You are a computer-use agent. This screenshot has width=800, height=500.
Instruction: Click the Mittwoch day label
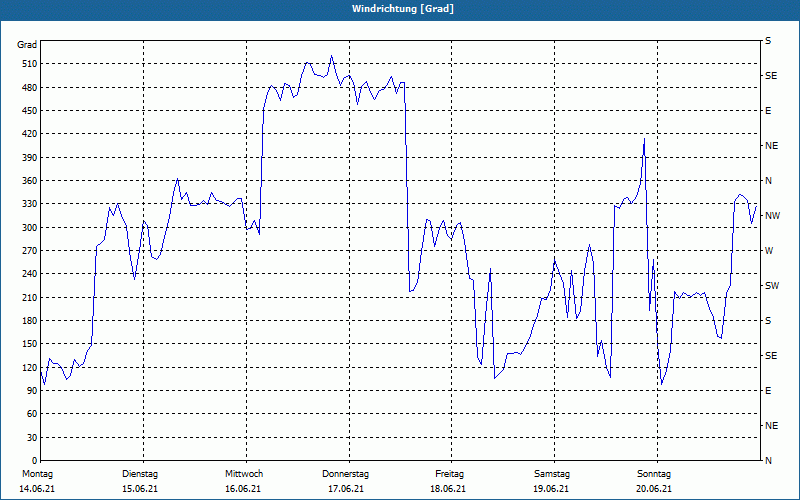(244, 474)
